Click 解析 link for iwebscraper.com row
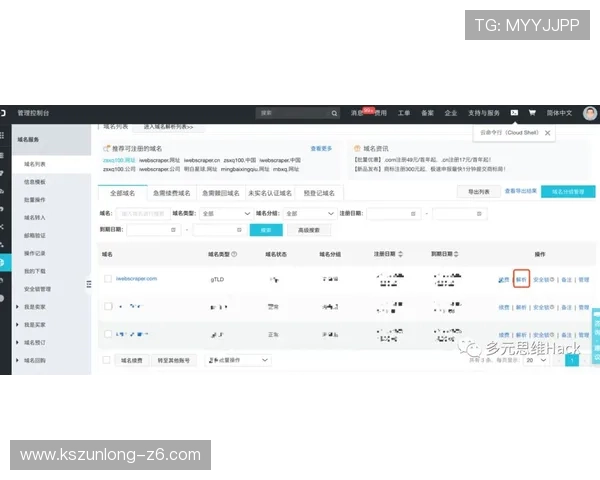 tap(521, 279)
